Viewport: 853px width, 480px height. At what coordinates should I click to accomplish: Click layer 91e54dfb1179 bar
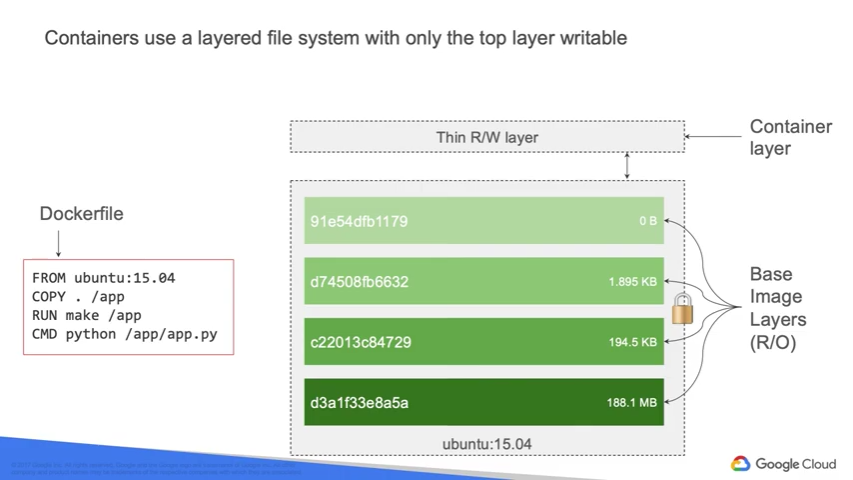click(x=484, y=220)
